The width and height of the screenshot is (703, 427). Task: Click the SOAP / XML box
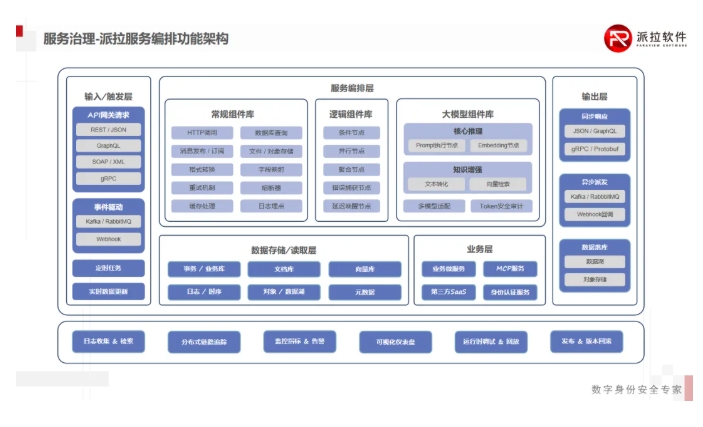tap(108, 162)
